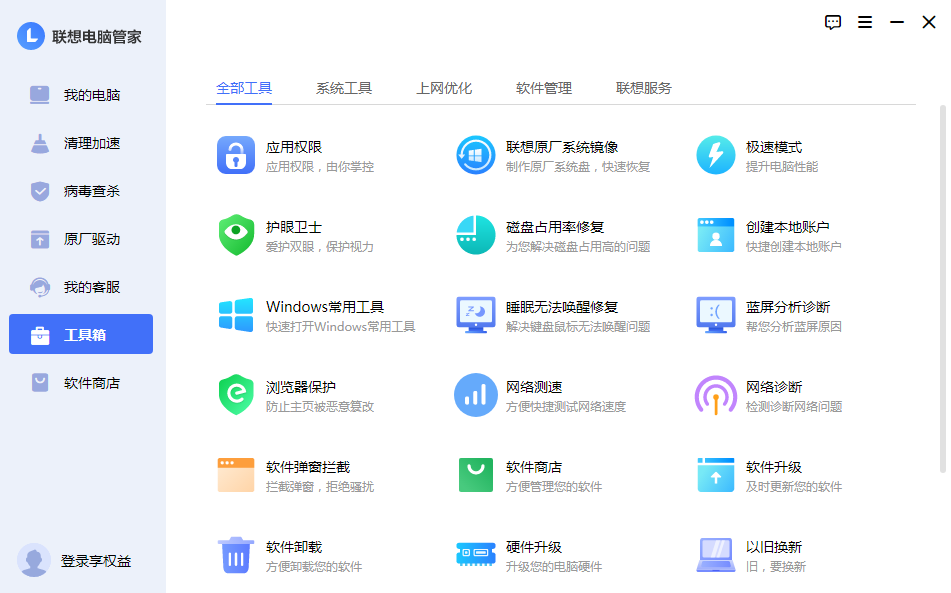Select 病毒查杀 in sidebar
Screen dimensions: 951x593
click(81, 191)
